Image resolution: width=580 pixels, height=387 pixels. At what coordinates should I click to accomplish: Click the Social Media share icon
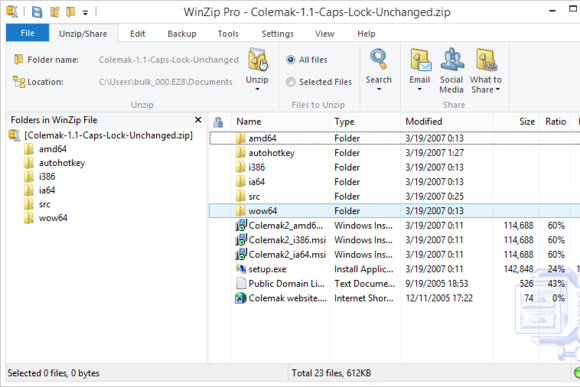tap(452, 59)
